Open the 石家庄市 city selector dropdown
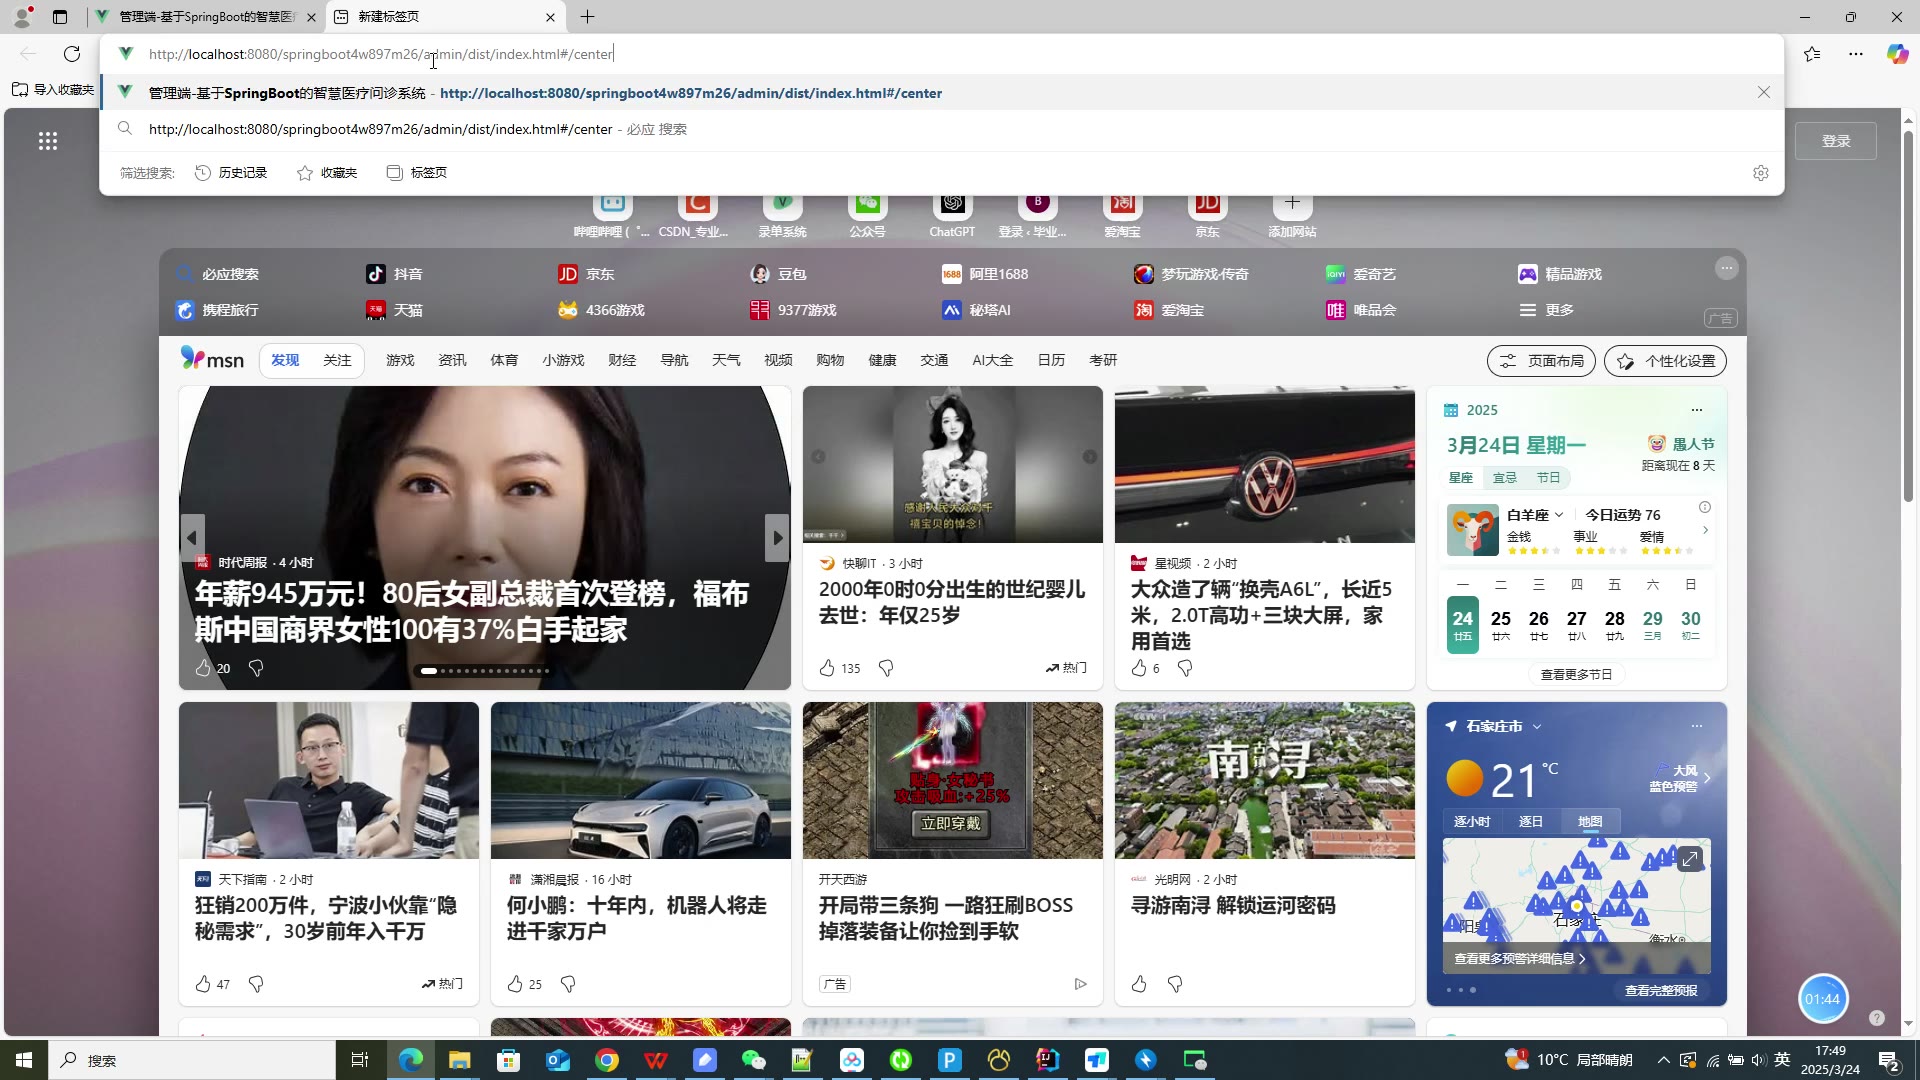Viewport: 1920px width, 1080px height. point(1537,727)
